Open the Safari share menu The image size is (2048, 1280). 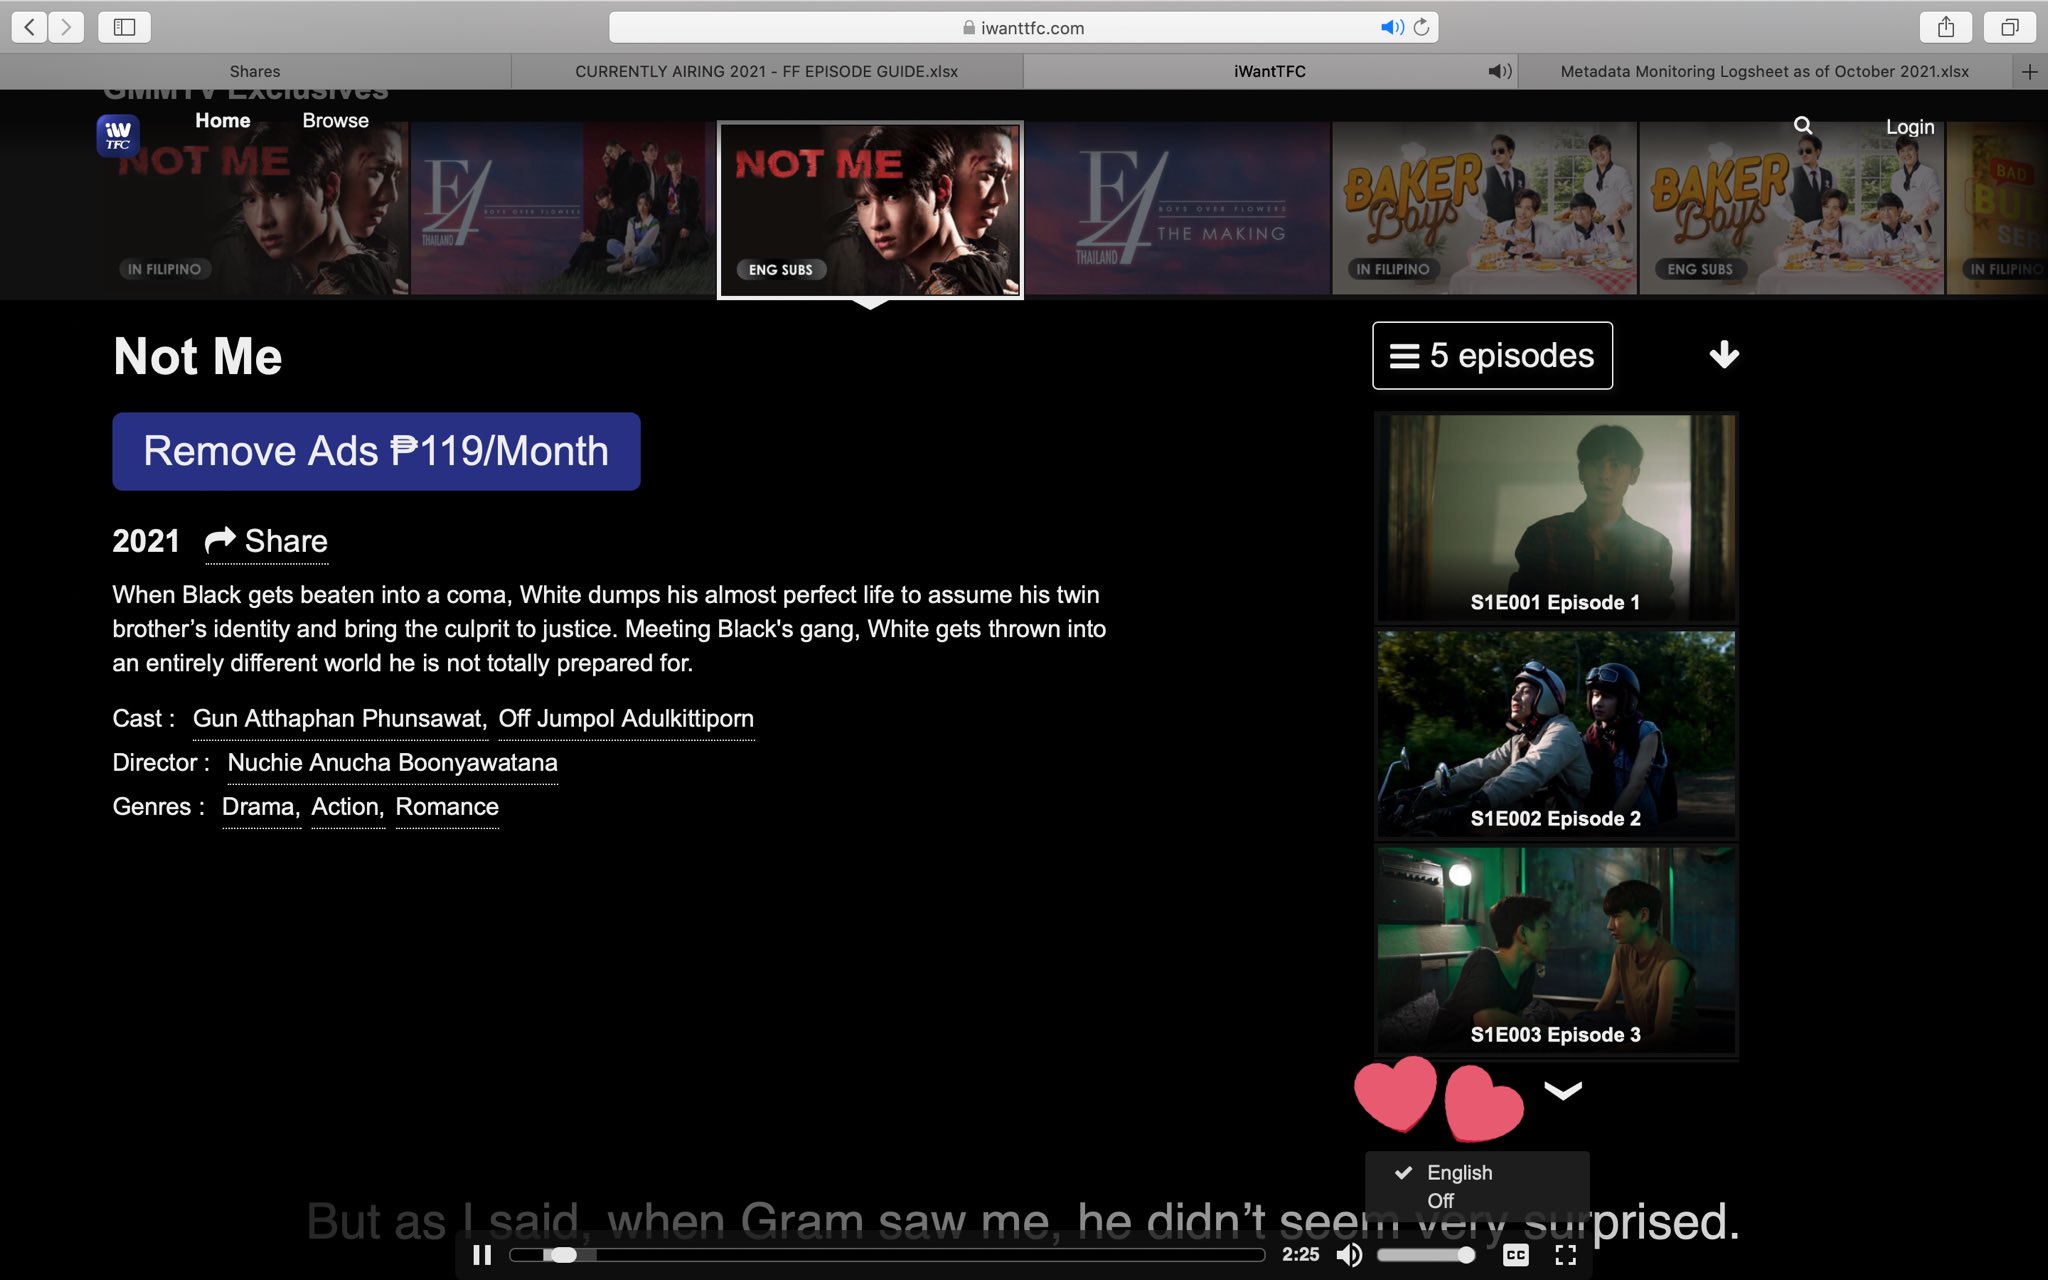point(1946,27)
